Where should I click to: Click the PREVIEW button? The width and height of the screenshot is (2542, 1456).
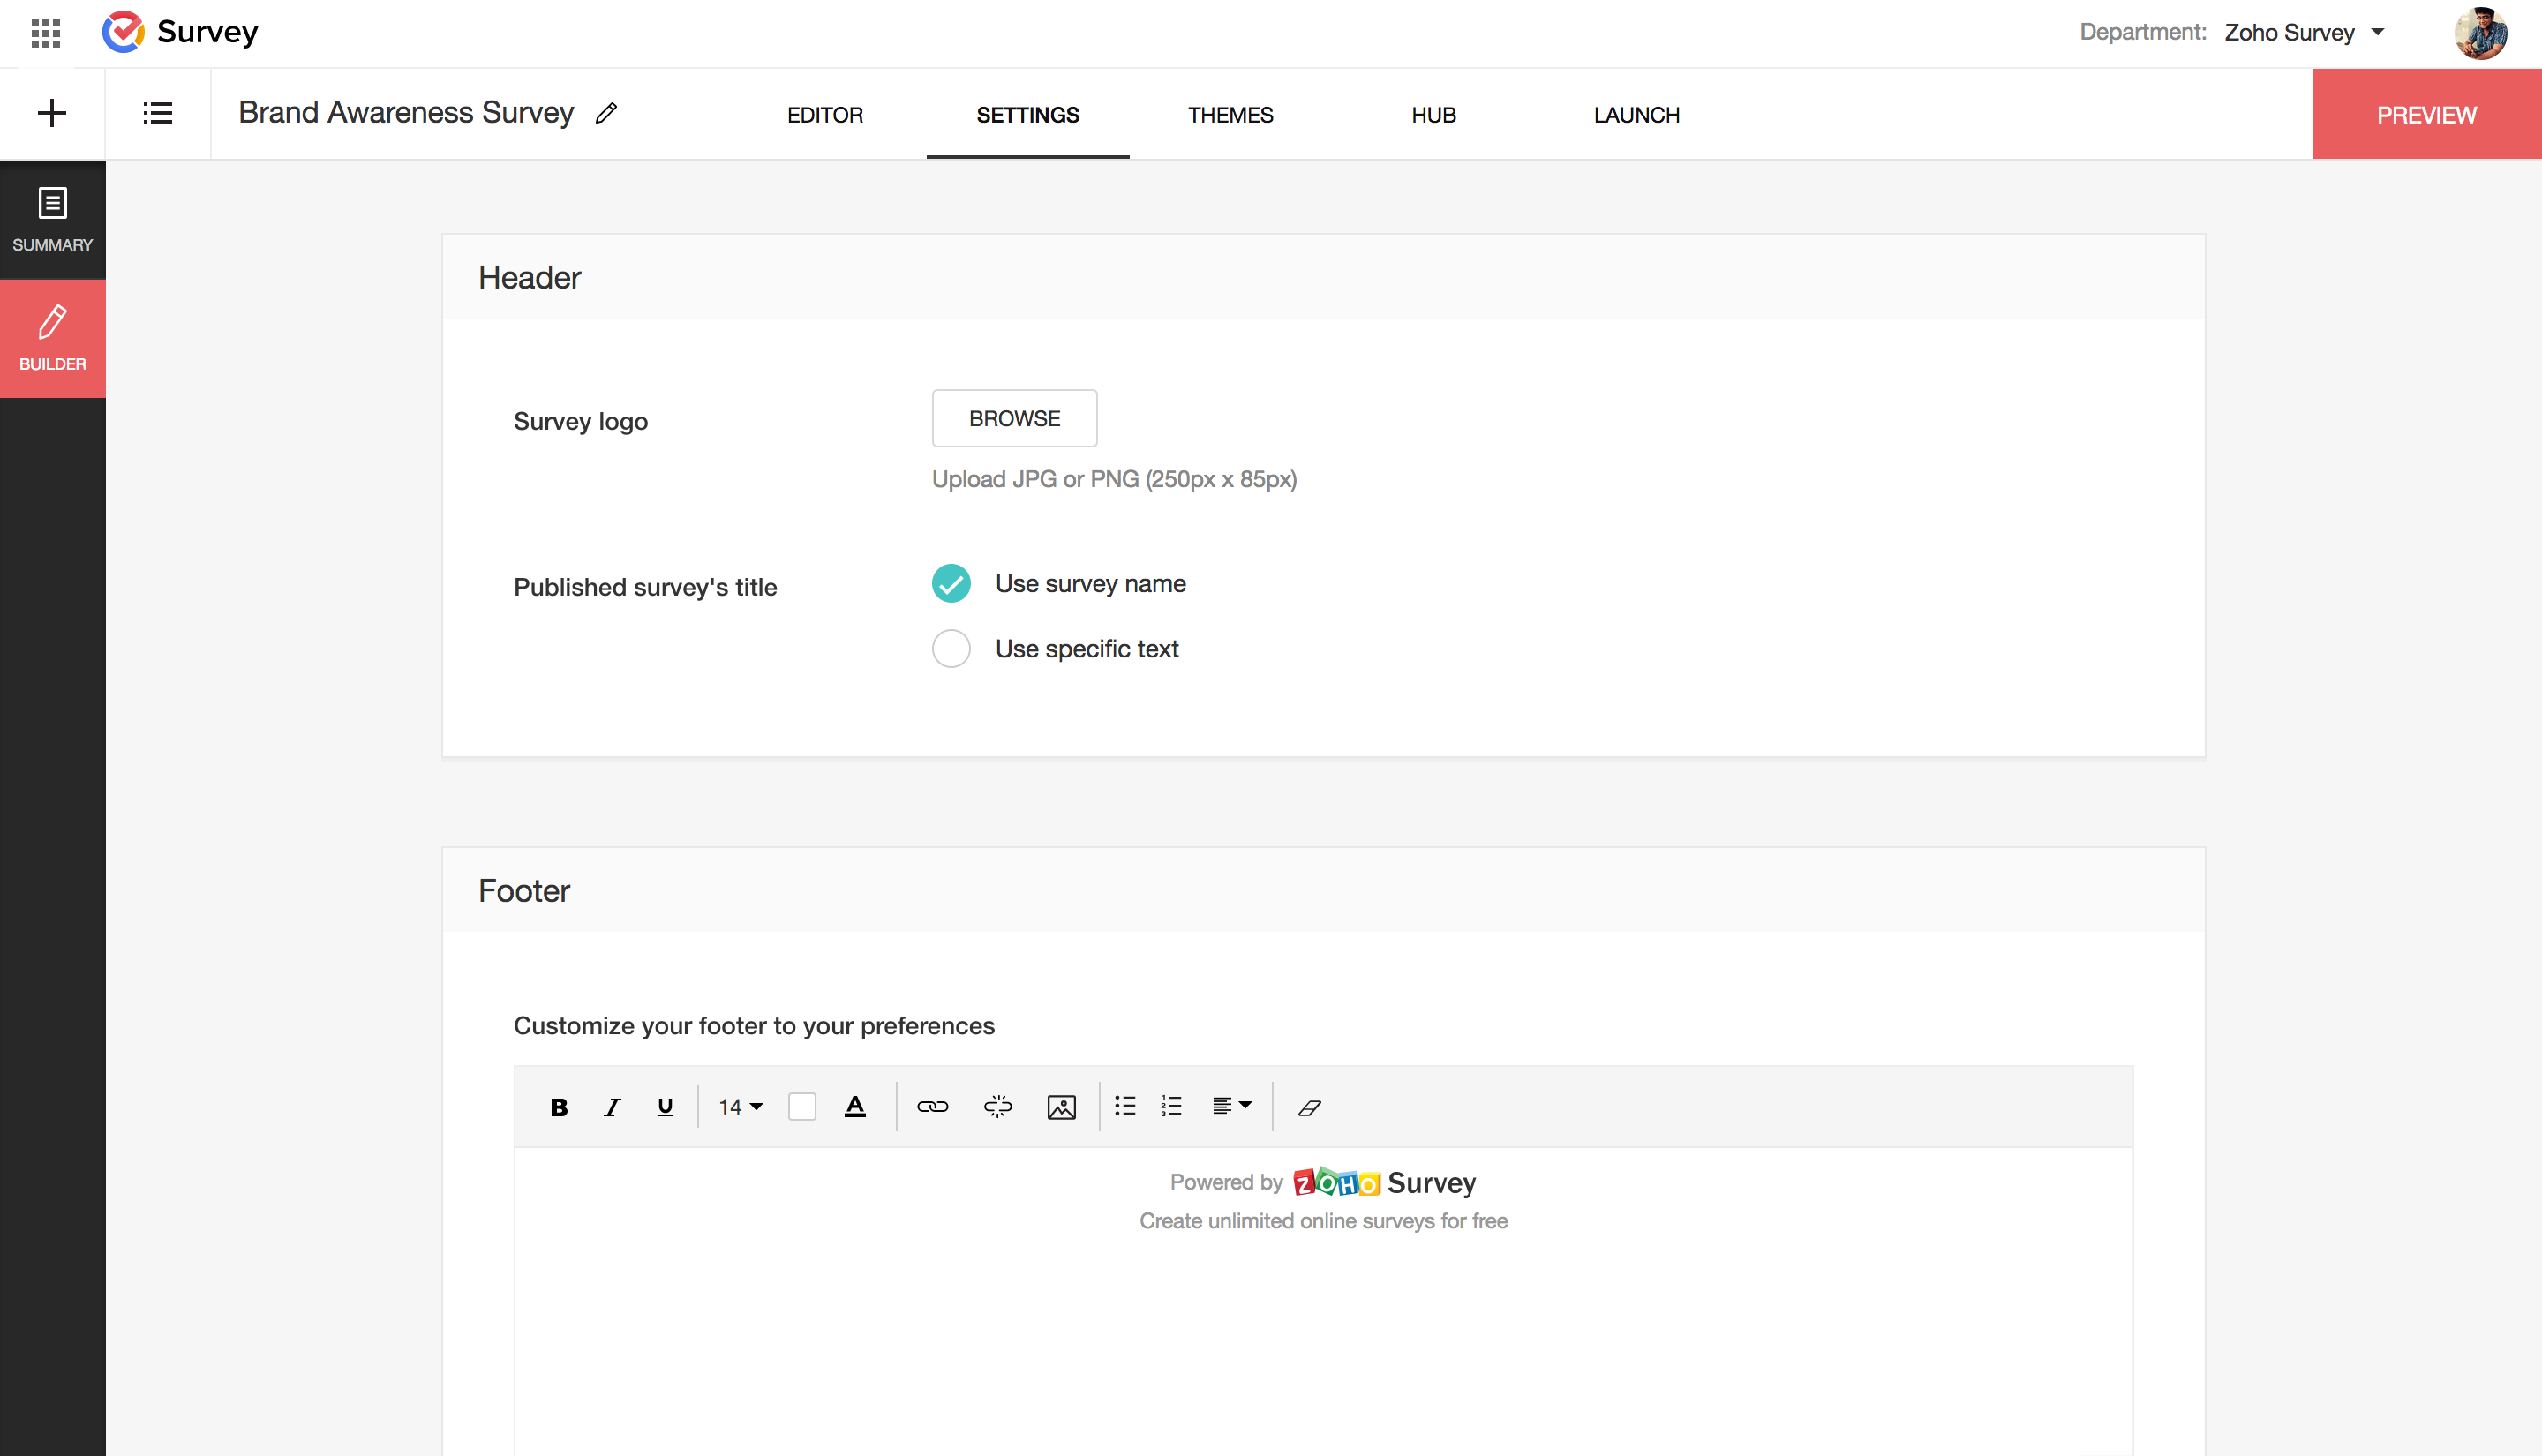(x=2427, y=114)
